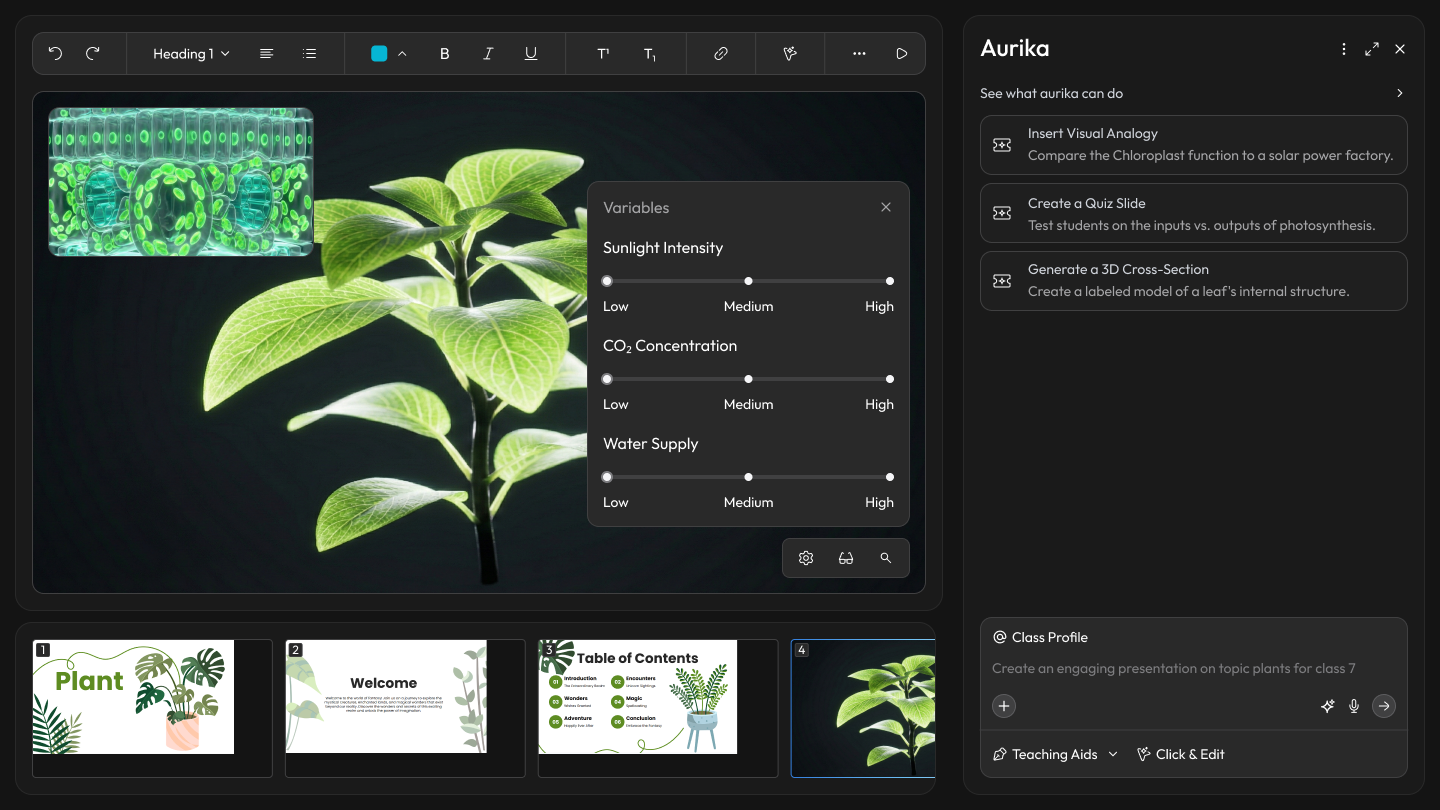Toggle underline text formatting
This screenshot has height=810, width=1440.
pyautogui.click(x=531, y=54)
